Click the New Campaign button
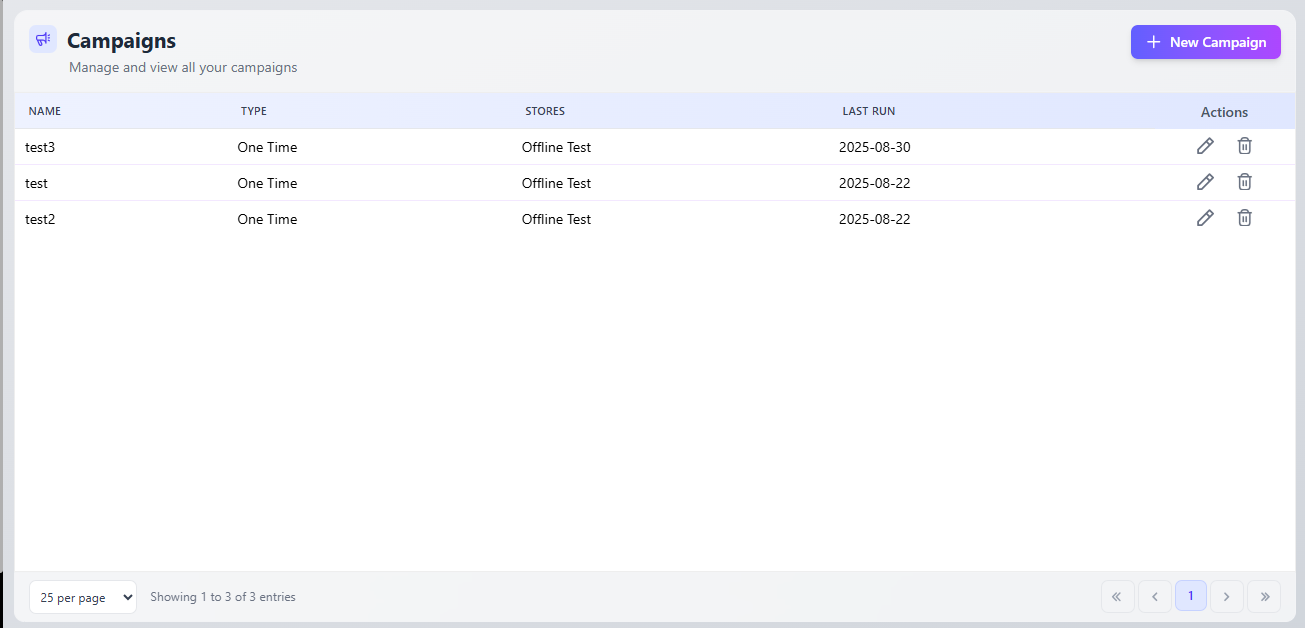This screenshot has width=1305, height=628. pyautogui.click(x=1205, y=42)
